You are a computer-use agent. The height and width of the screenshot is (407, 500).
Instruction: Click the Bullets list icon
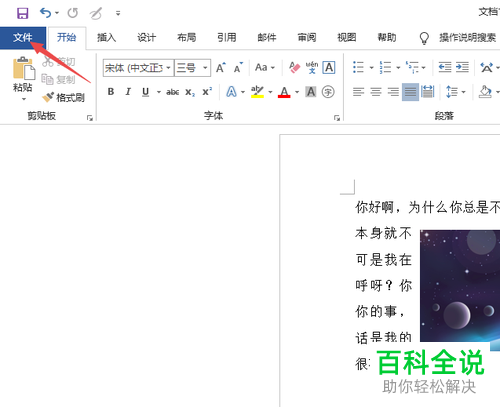click(358, 68)
